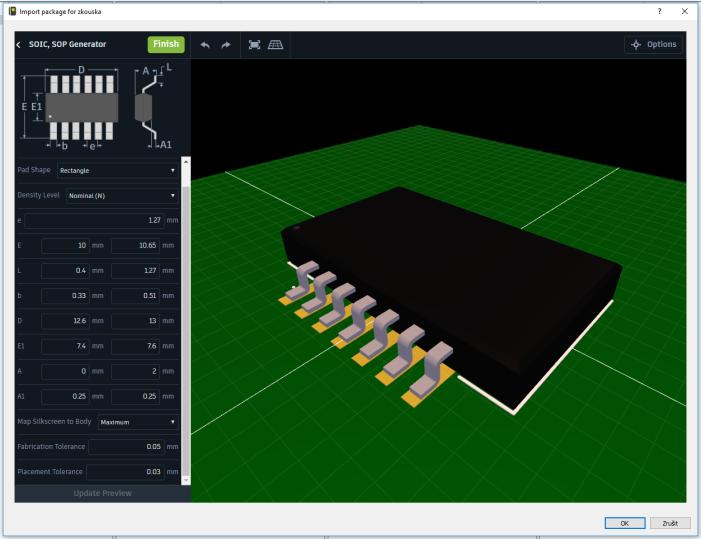701x539 pixels.
Task: Edit the L minimum value 0.4
Action: [x=65, y=270]
